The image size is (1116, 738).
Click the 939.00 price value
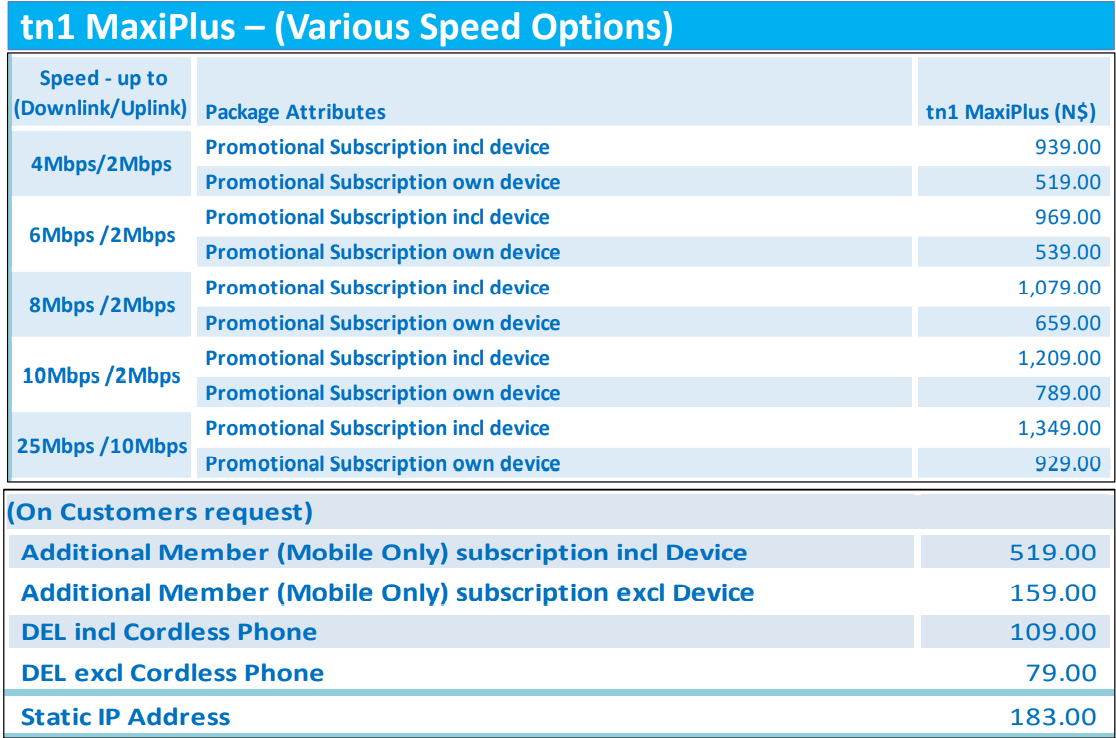[x=1068, y=147]
